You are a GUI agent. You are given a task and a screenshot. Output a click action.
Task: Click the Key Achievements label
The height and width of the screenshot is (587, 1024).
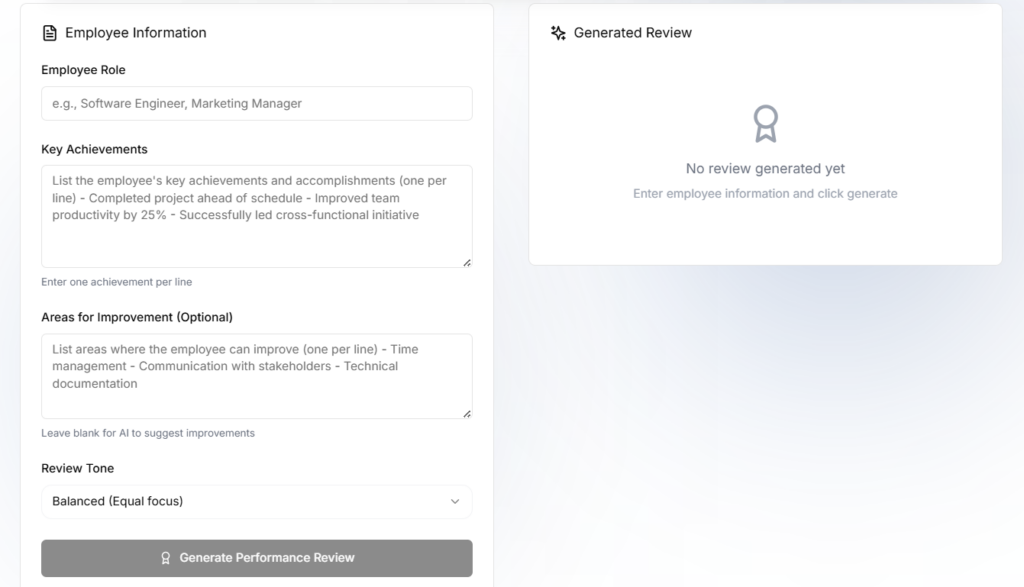tap(94, 149)
